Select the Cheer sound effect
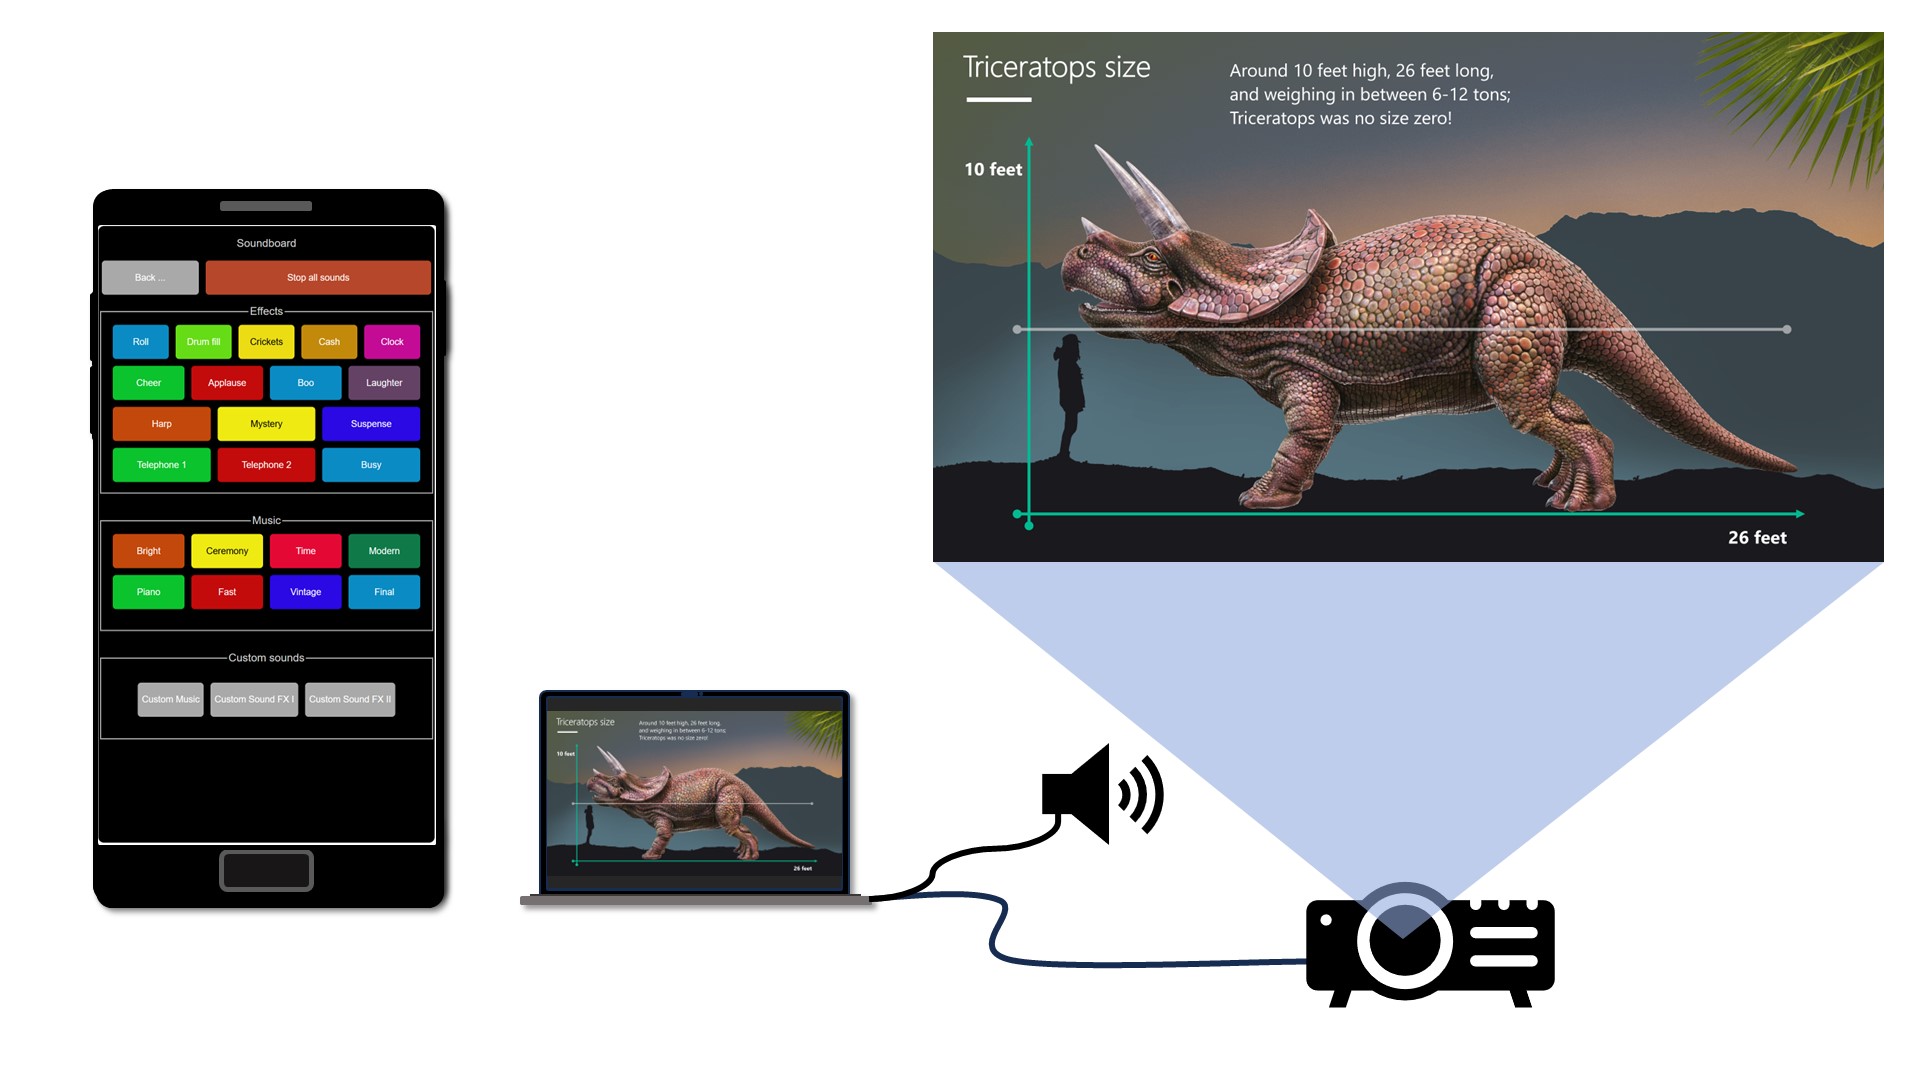The width and height of the screenshot is (1920, 1080). [148, 382]
